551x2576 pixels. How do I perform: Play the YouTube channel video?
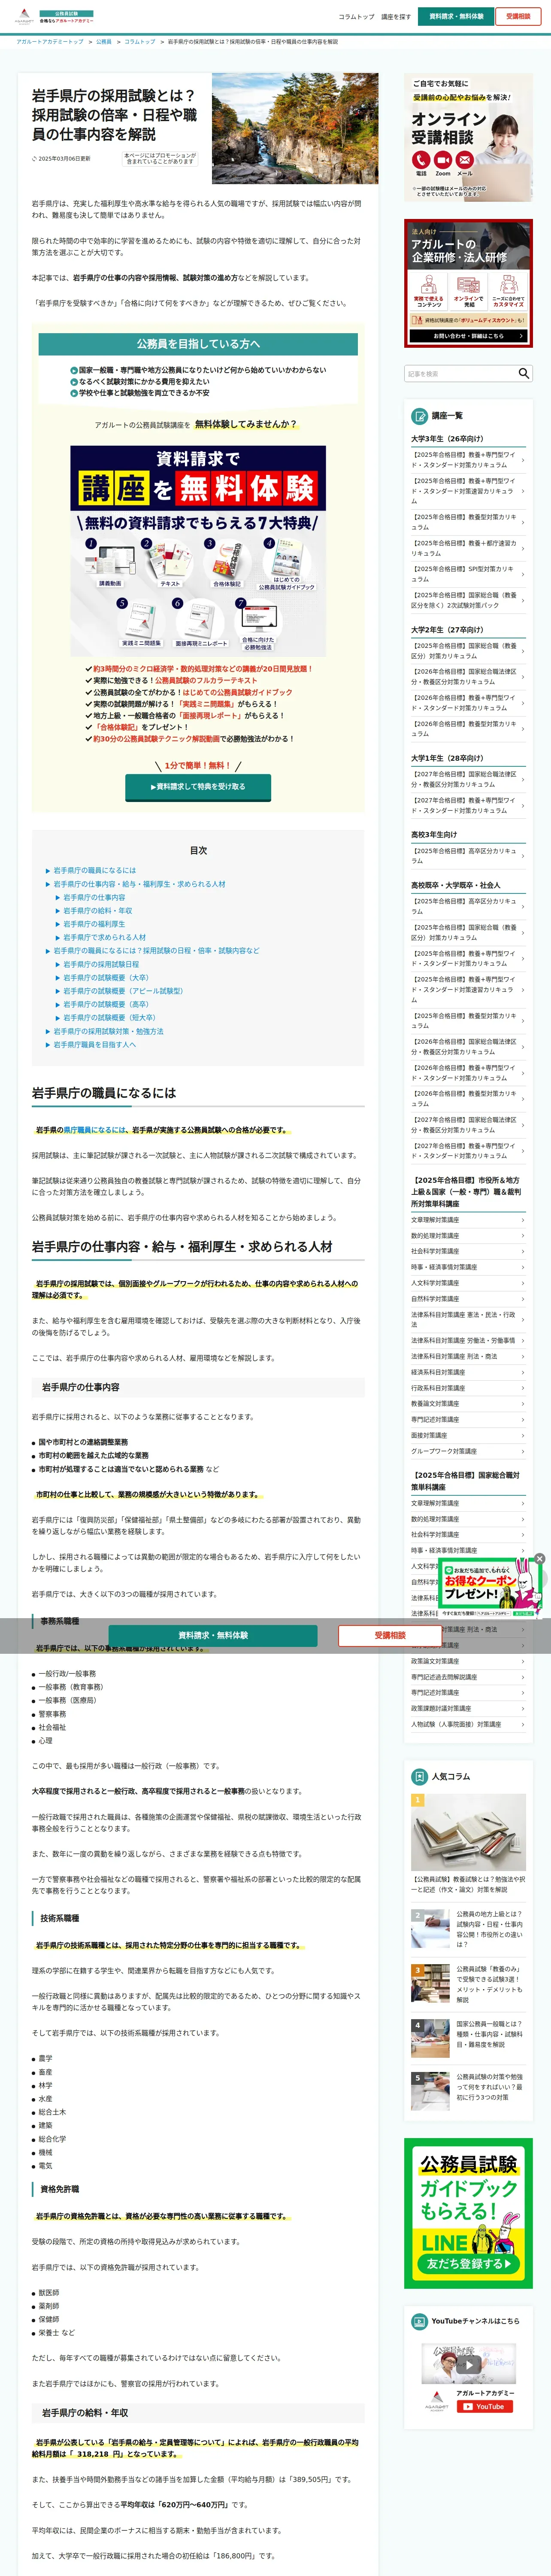pos(468,2366)
